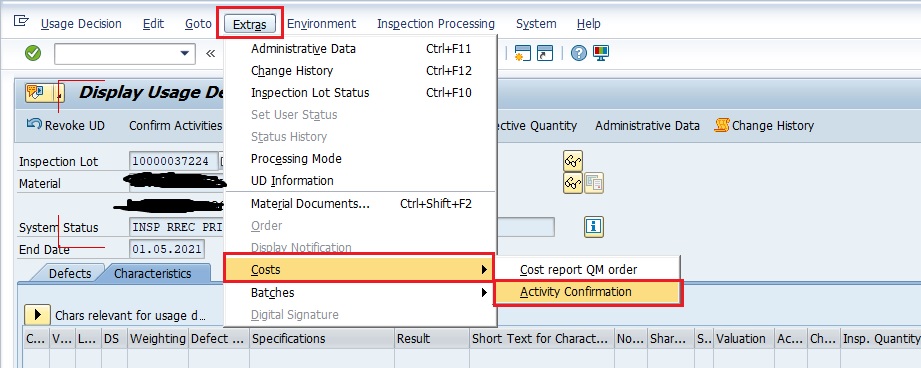Open the Inspection Processing menu
The image size is (921, 368).
pyautogui.click(x=436, y=24)
